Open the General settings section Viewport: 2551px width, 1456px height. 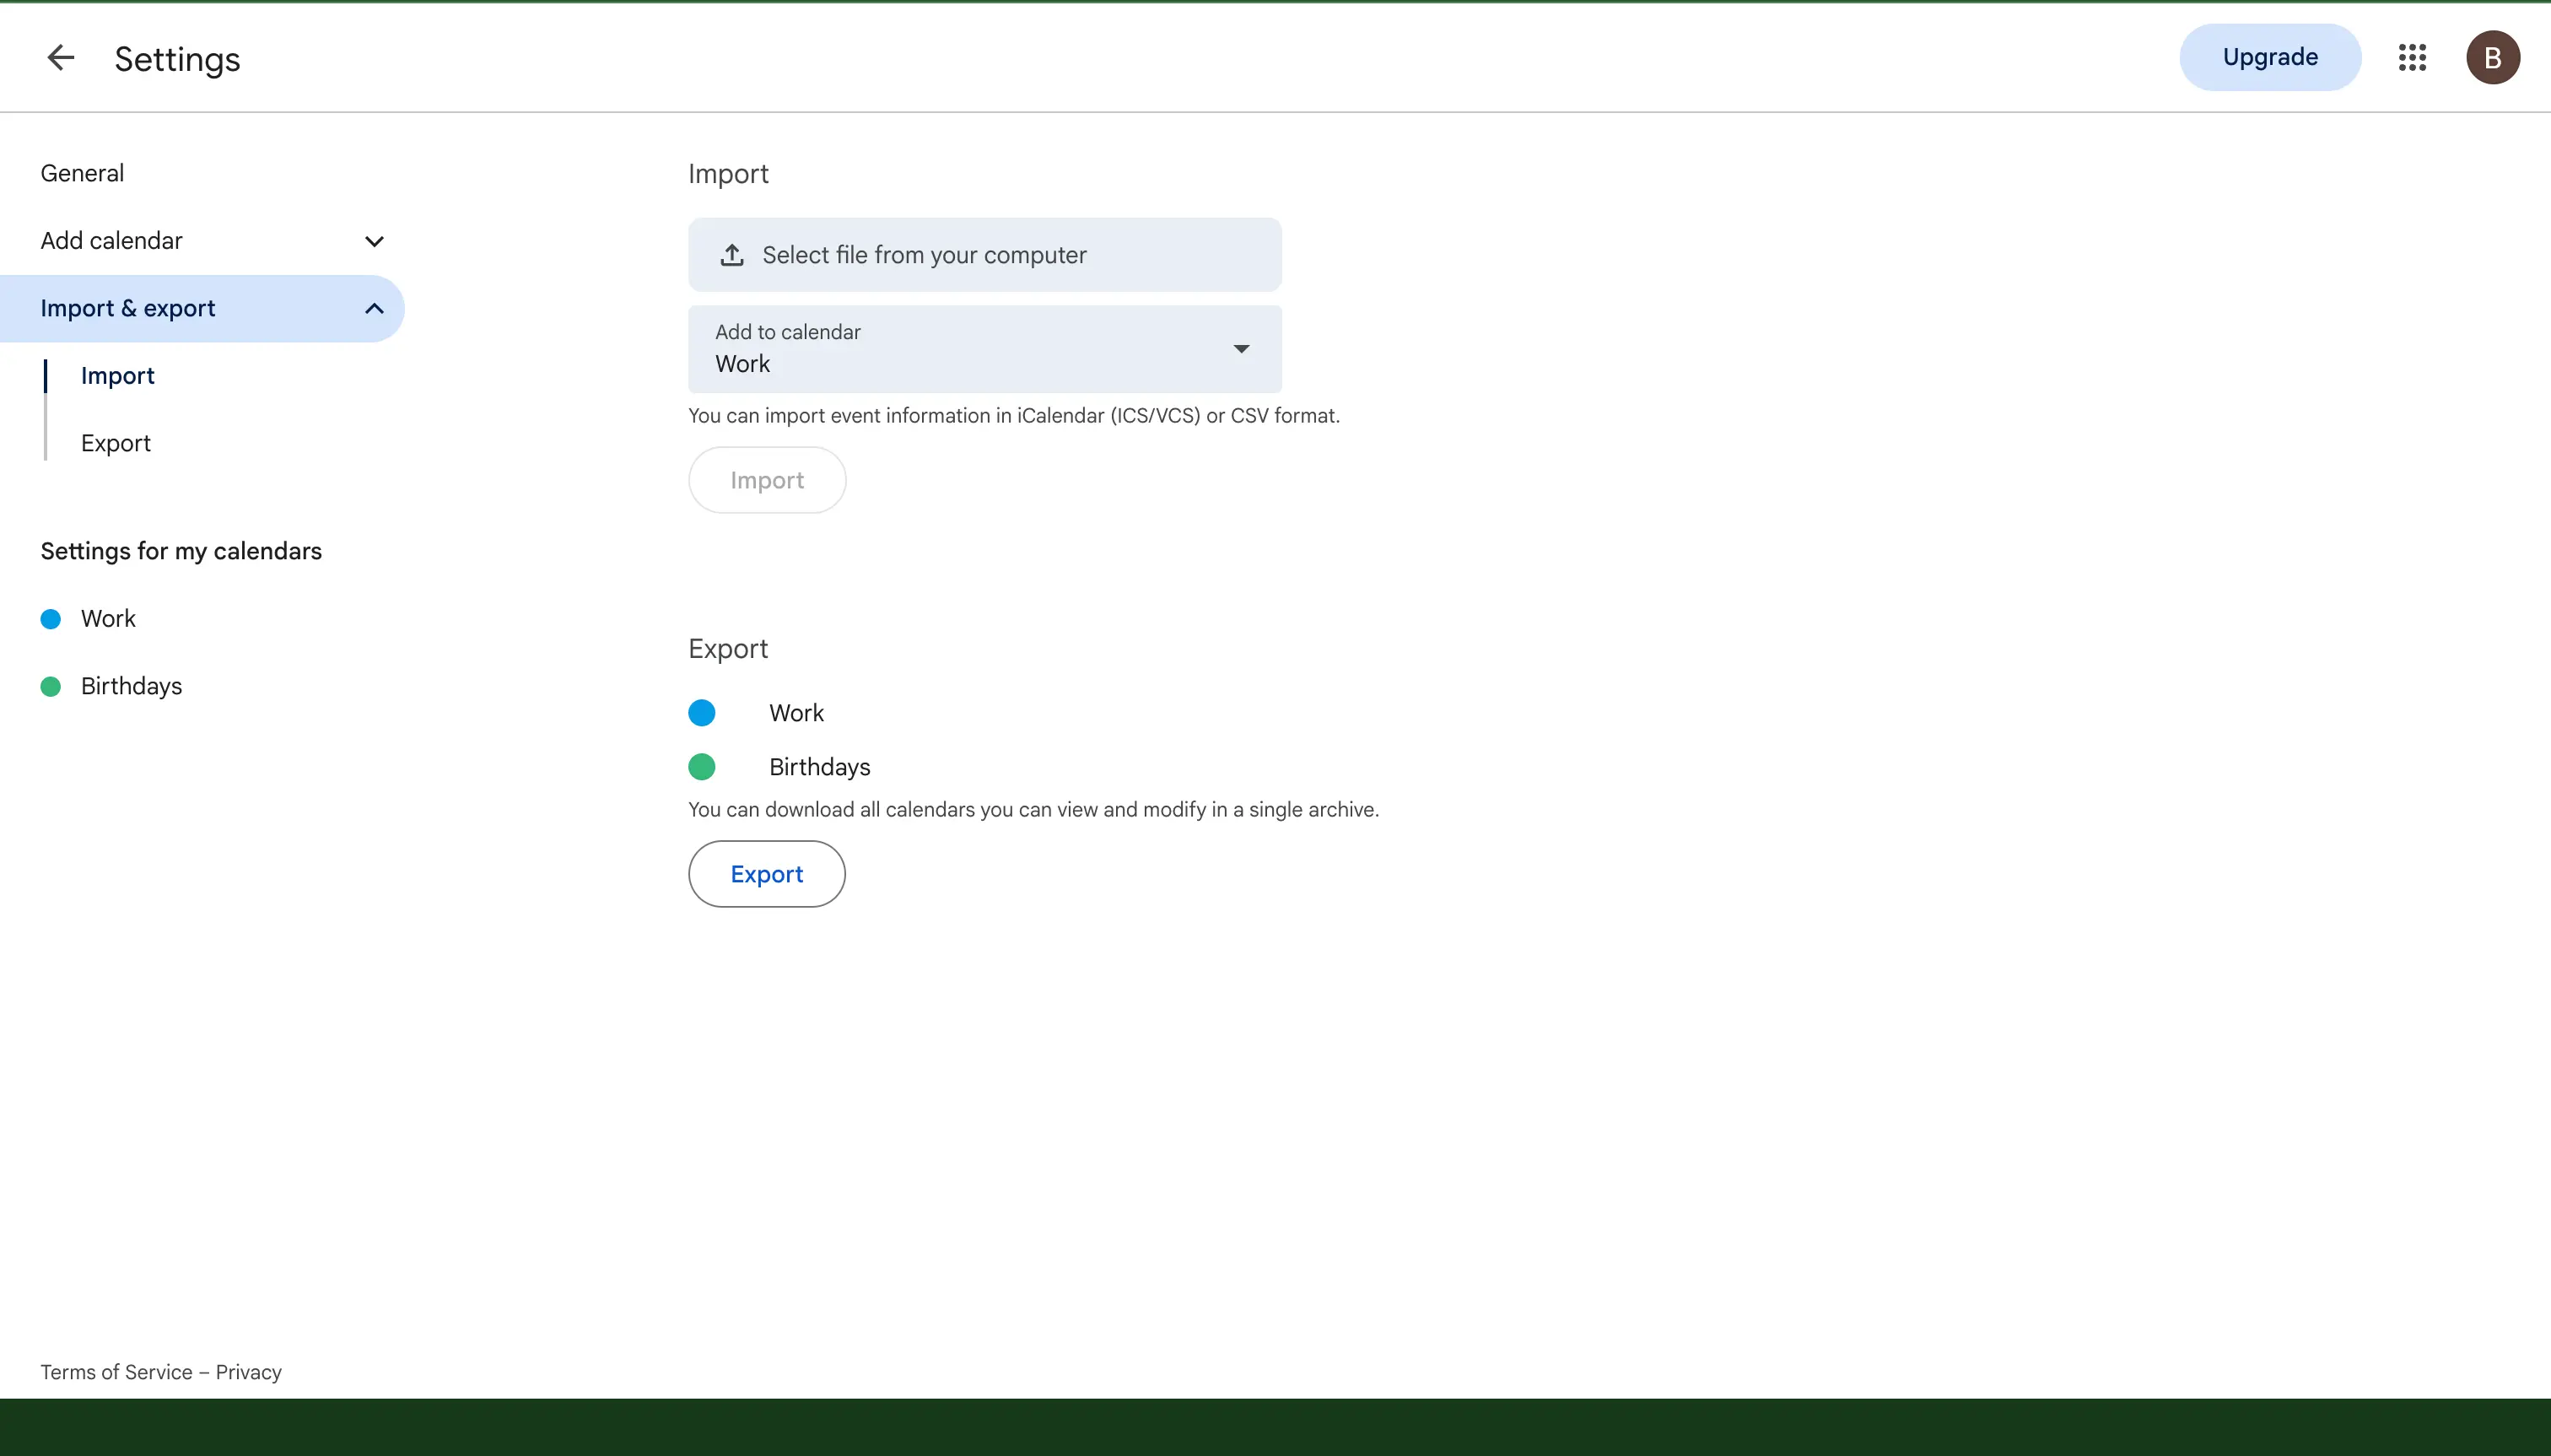[82, 173]
